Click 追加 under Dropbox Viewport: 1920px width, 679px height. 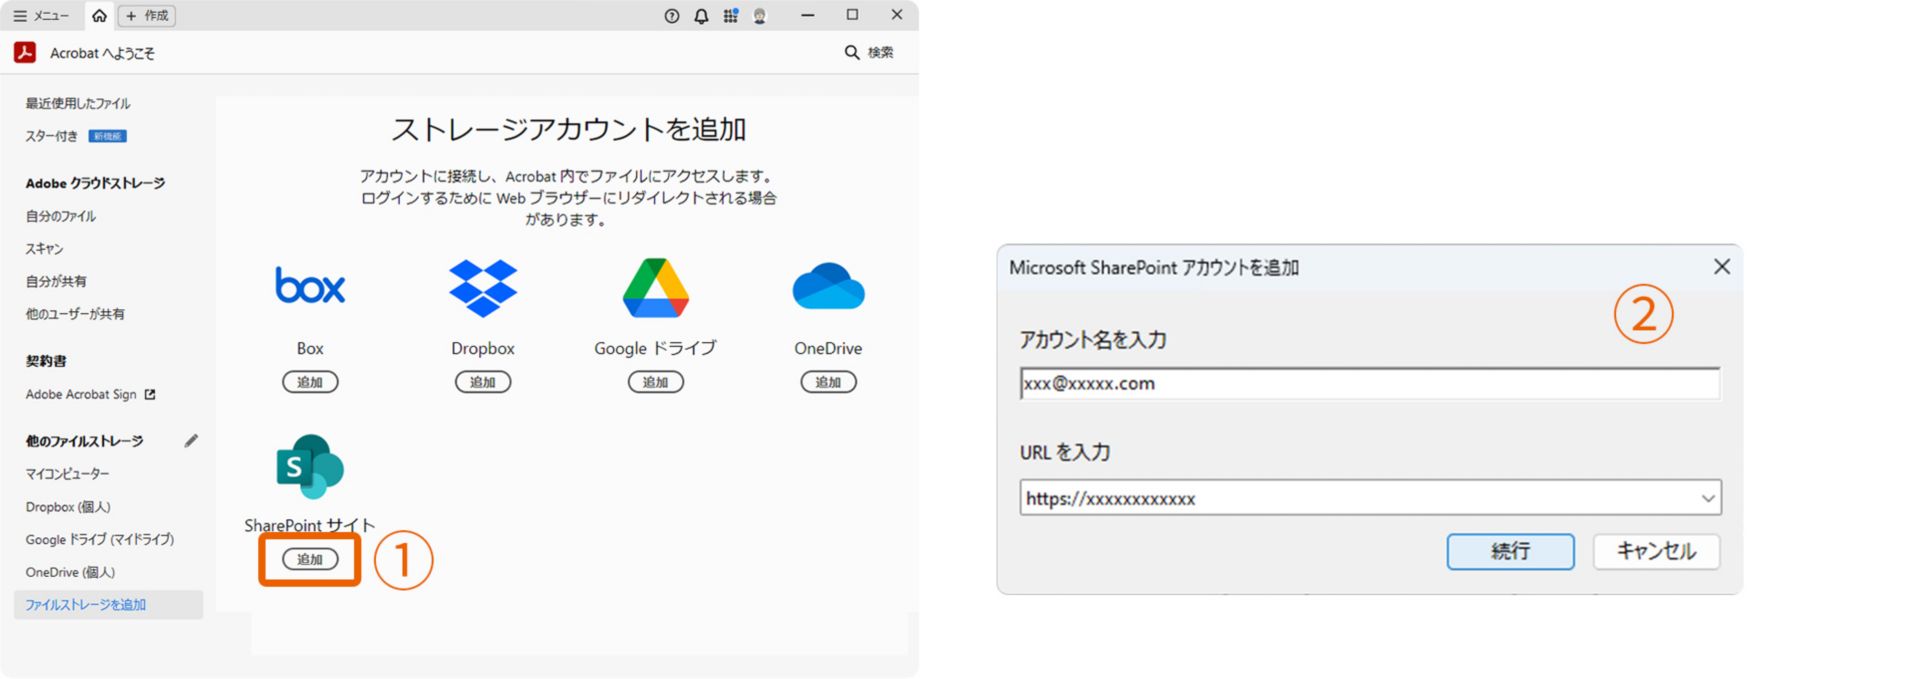[483, 382]
